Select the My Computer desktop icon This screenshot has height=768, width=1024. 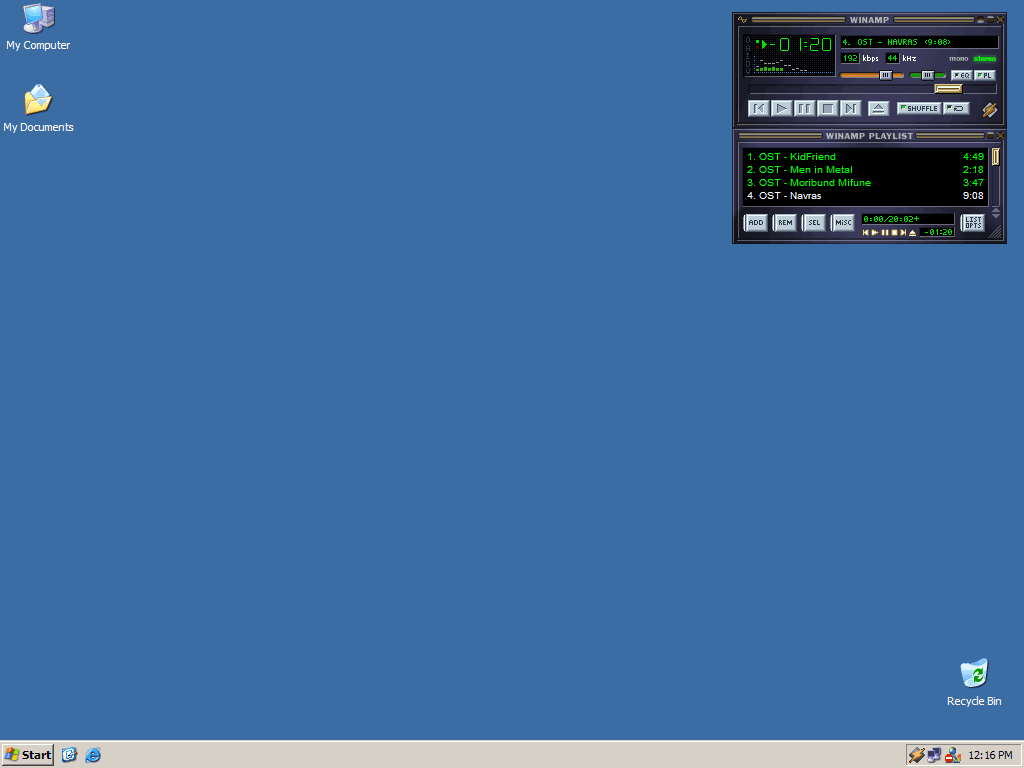tap(38, 27)
